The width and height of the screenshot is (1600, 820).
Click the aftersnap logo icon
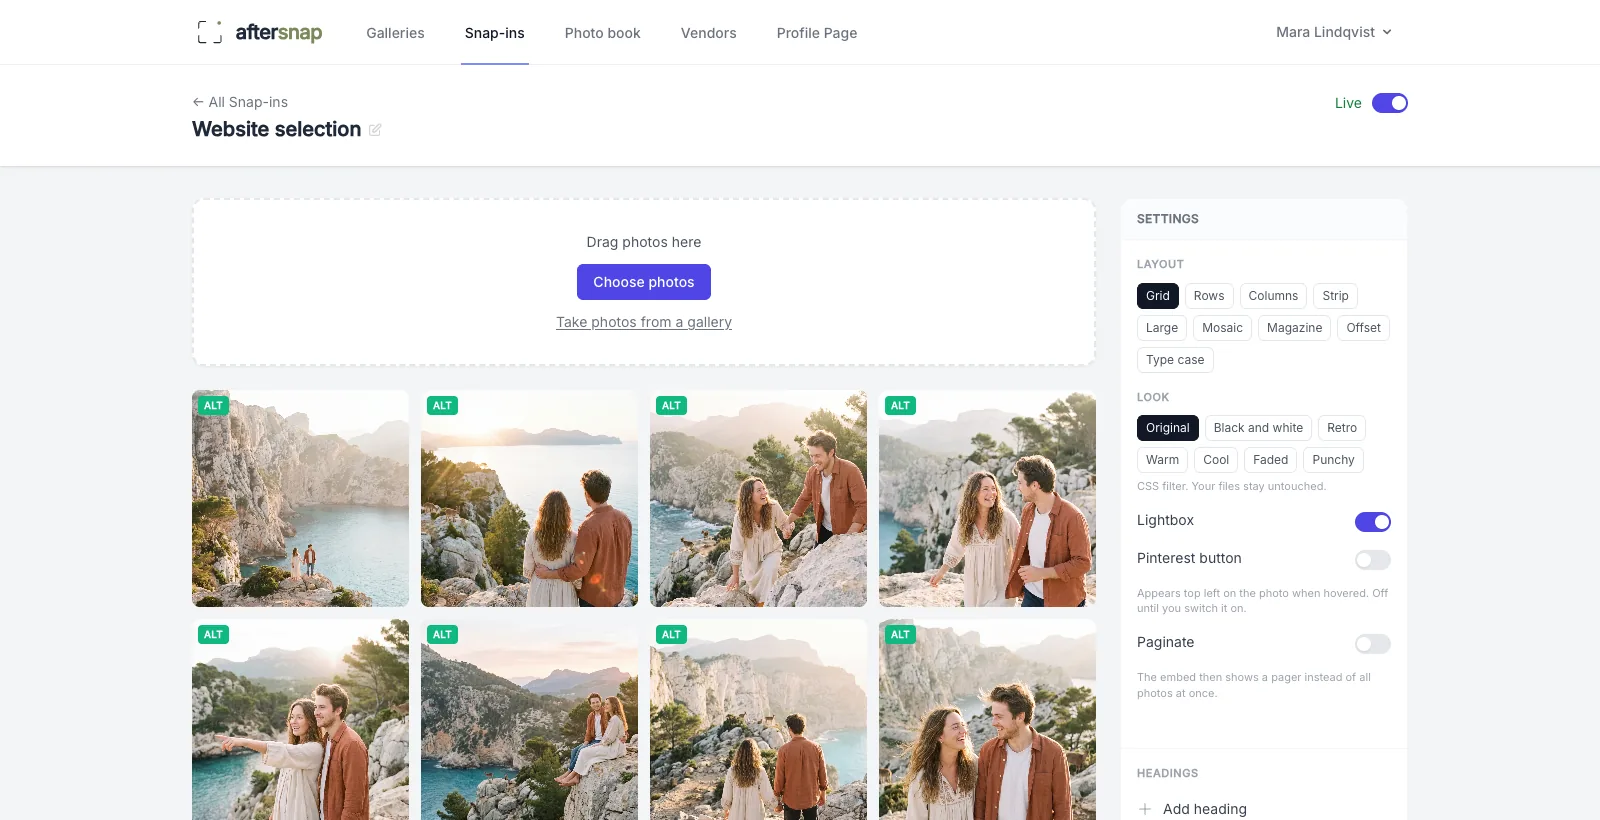pos(209,32)
